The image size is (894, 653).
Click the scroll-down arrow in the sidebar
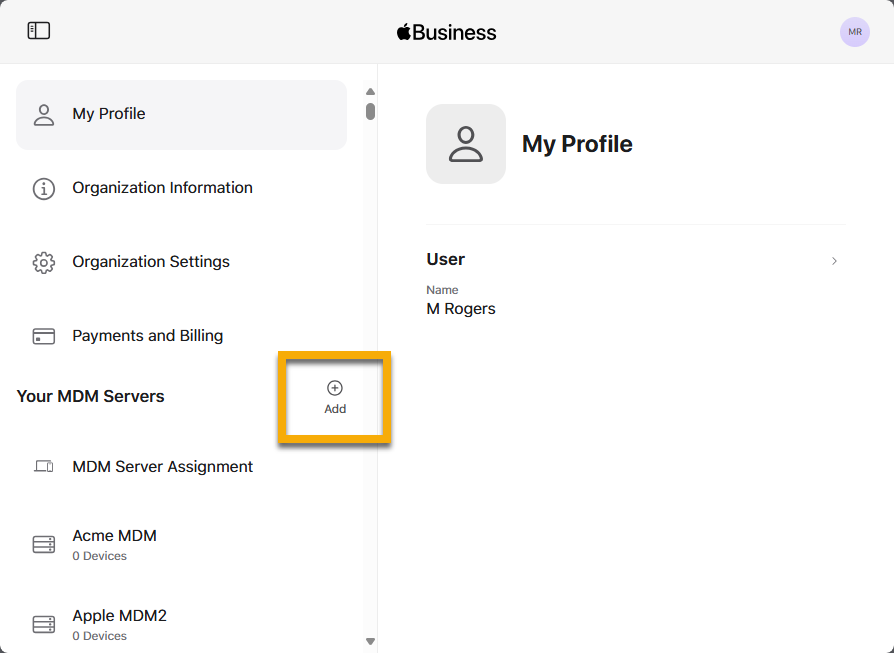(370, 641)
